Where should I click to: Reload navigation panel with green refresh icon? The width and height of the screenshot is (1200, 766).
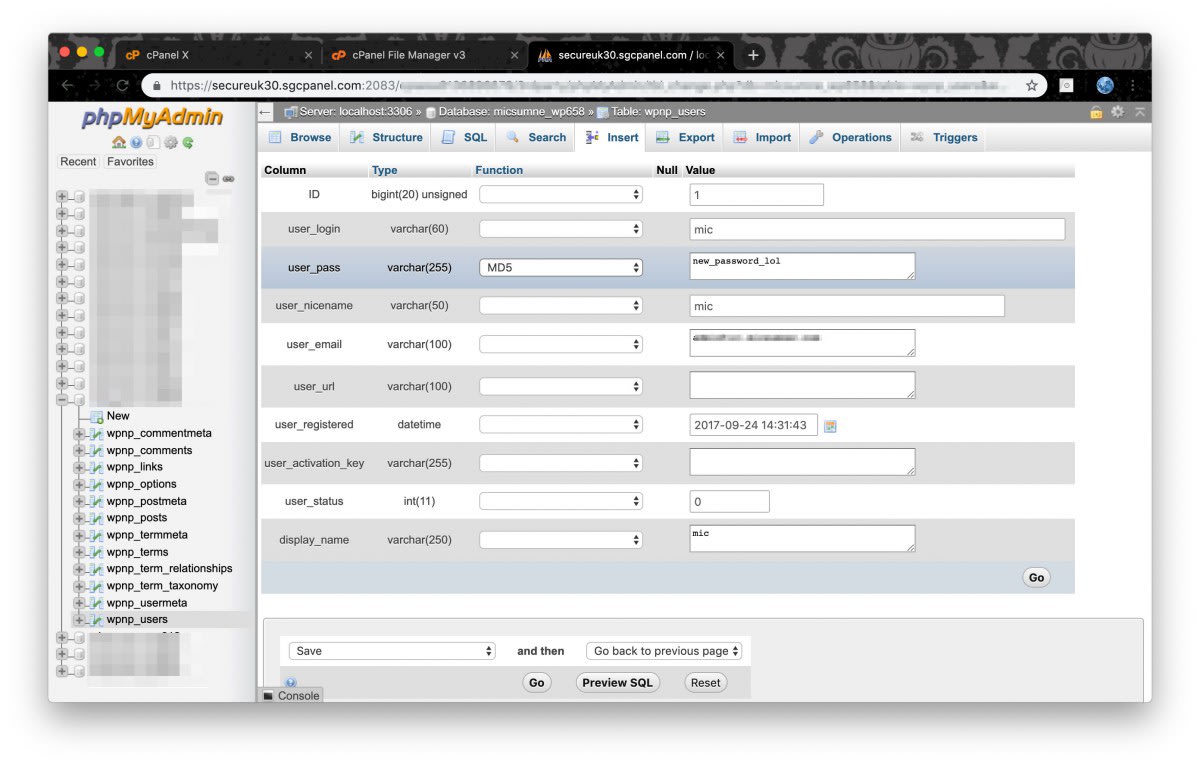pos(187,143)
